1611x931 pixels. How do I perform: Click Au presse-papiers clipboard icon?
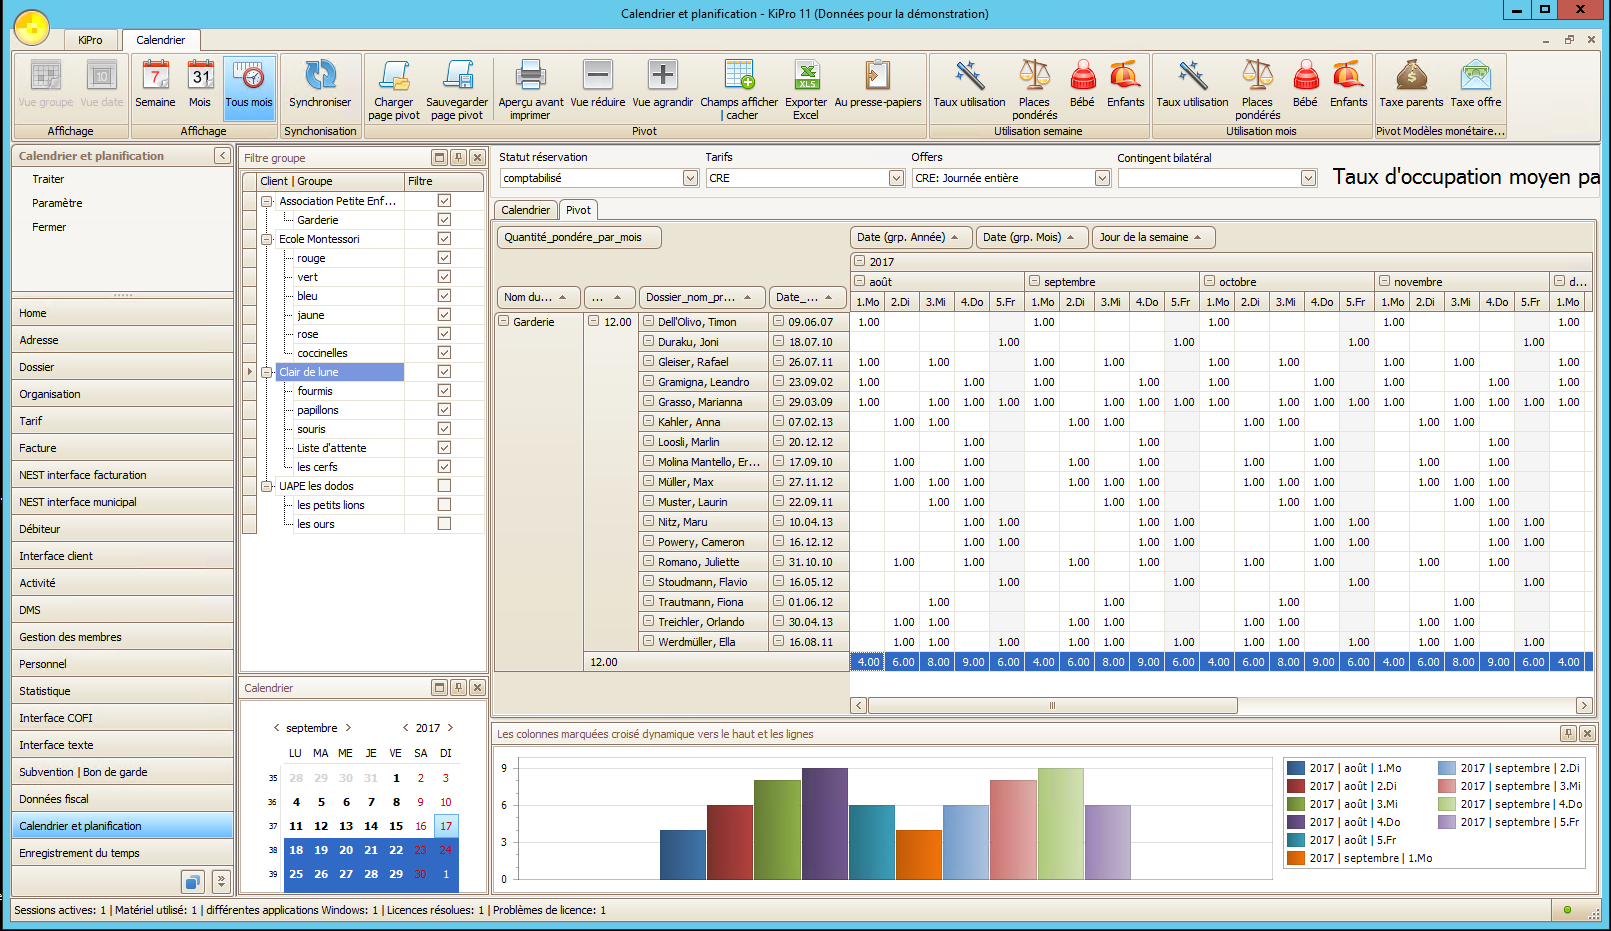coord(877,77)
